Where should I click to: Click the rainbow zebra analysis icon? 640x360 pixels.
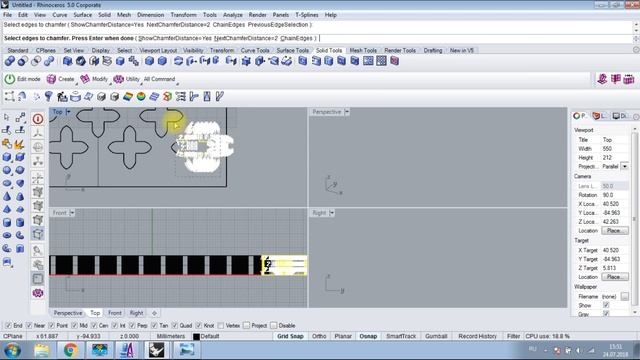coord(128,97)
